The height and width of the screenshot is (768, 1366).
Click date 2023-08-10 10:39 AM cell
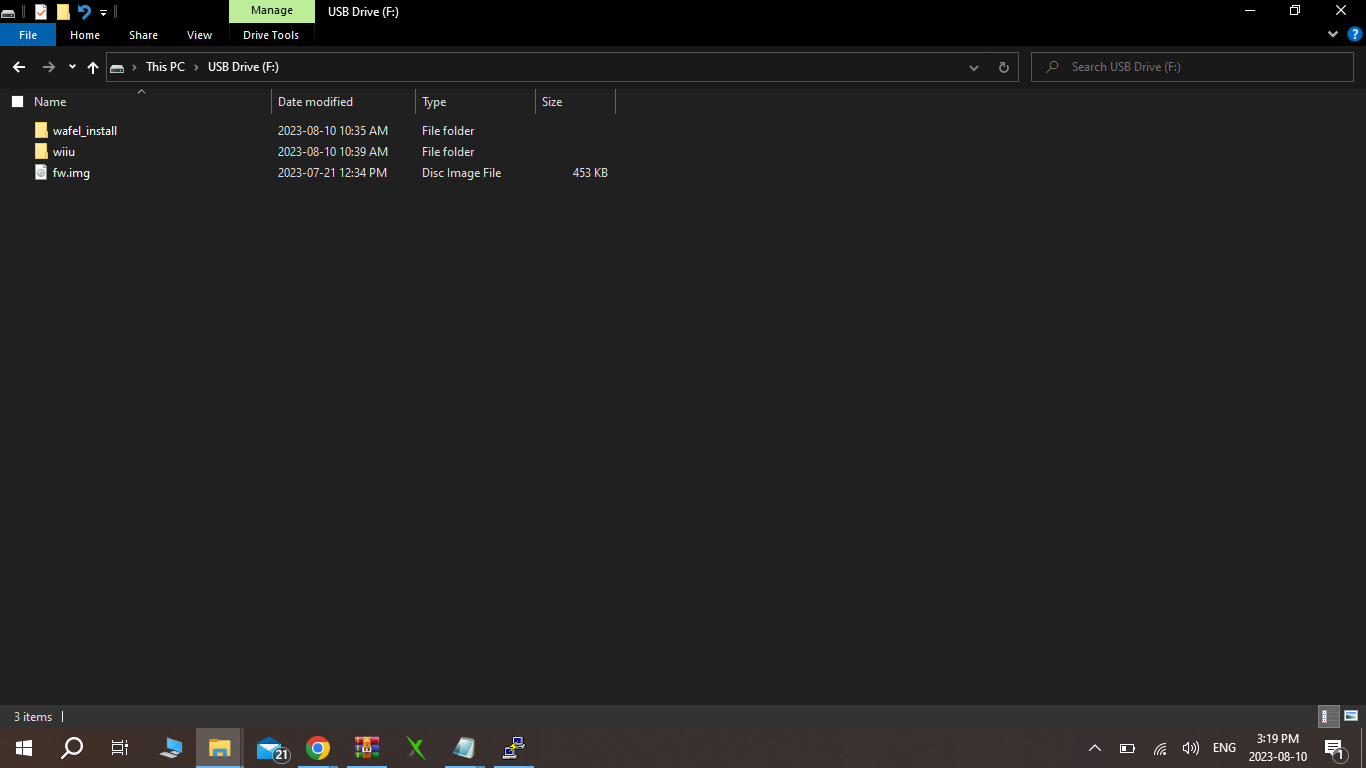click(333, 152)
